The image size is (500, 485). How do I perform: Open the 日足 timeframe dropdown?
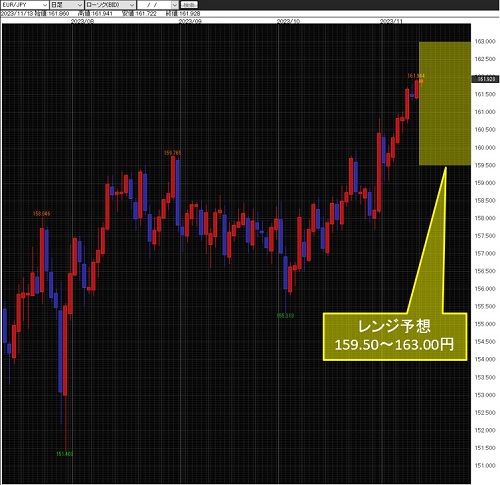click(x=66, y=5)
